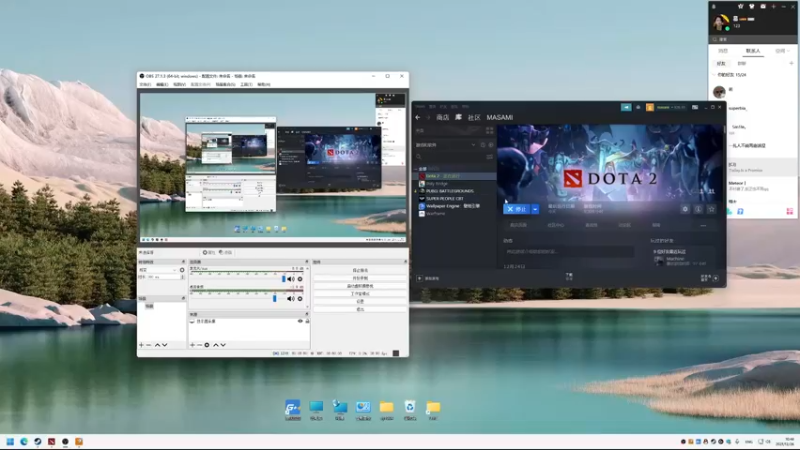Image resolution: width=800 pixels, height=450 pixels.
Task: Add a new scene with plus in OBS
Action: tap(141, 345)
